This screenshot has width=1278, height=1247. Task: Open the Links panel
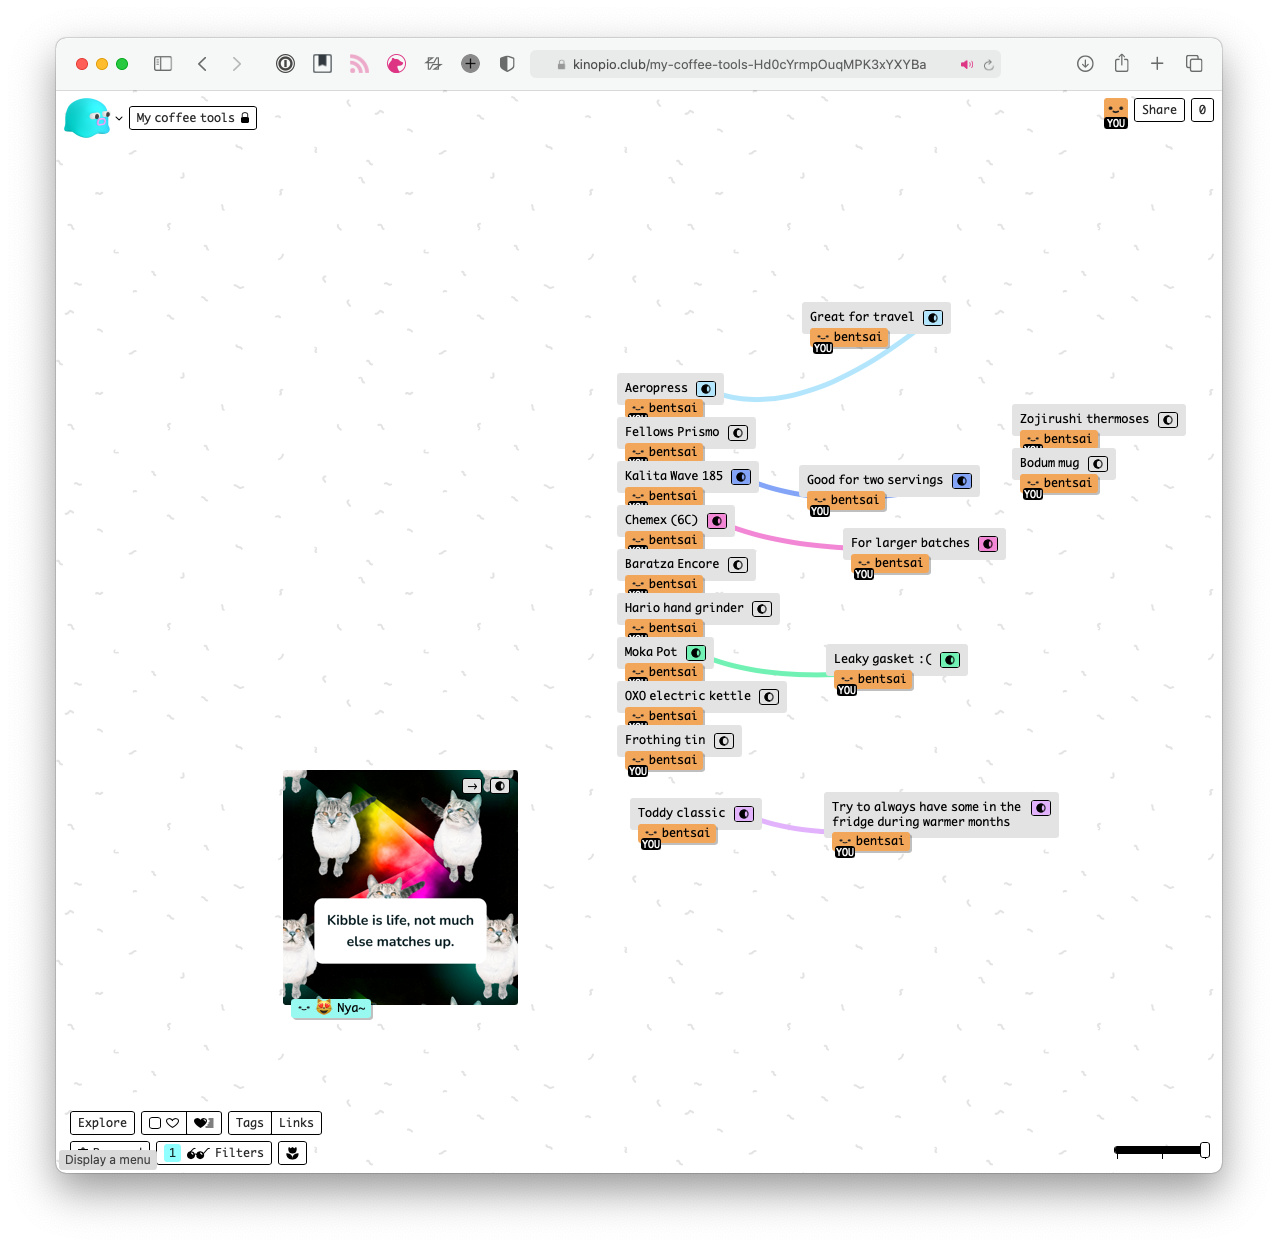[x=296, y=1123]
